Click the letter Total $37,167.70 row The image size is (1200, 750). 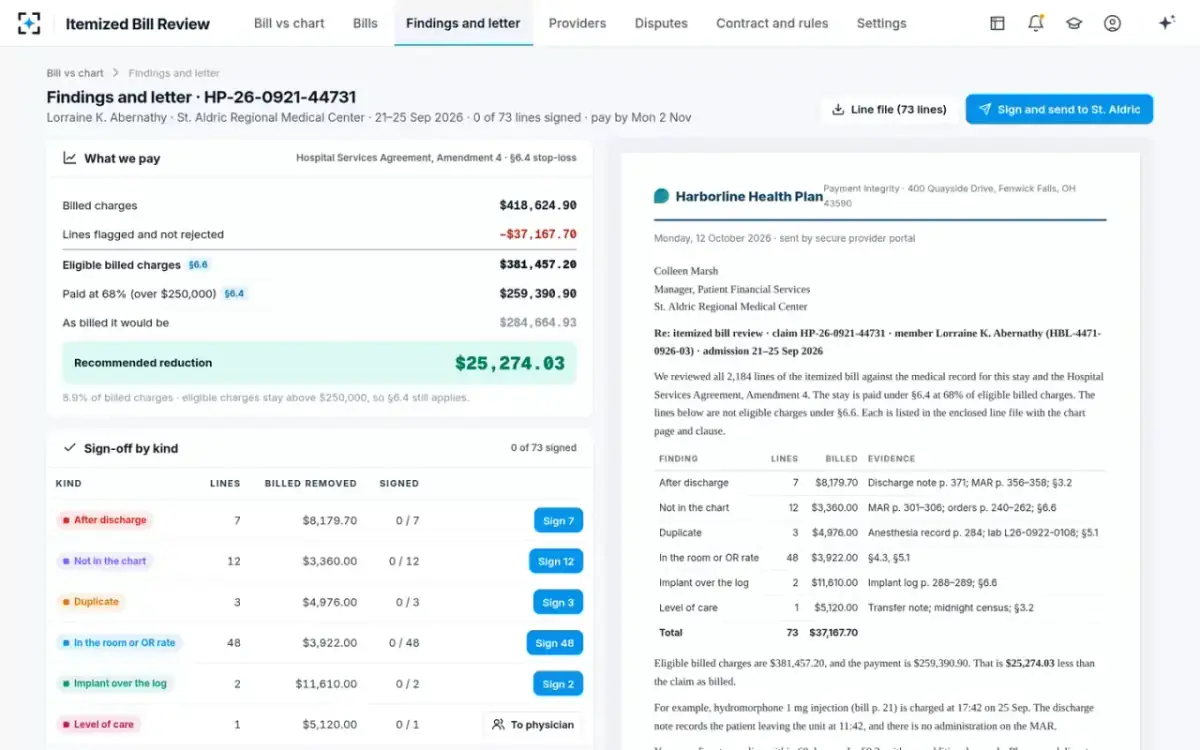(880, 633)
